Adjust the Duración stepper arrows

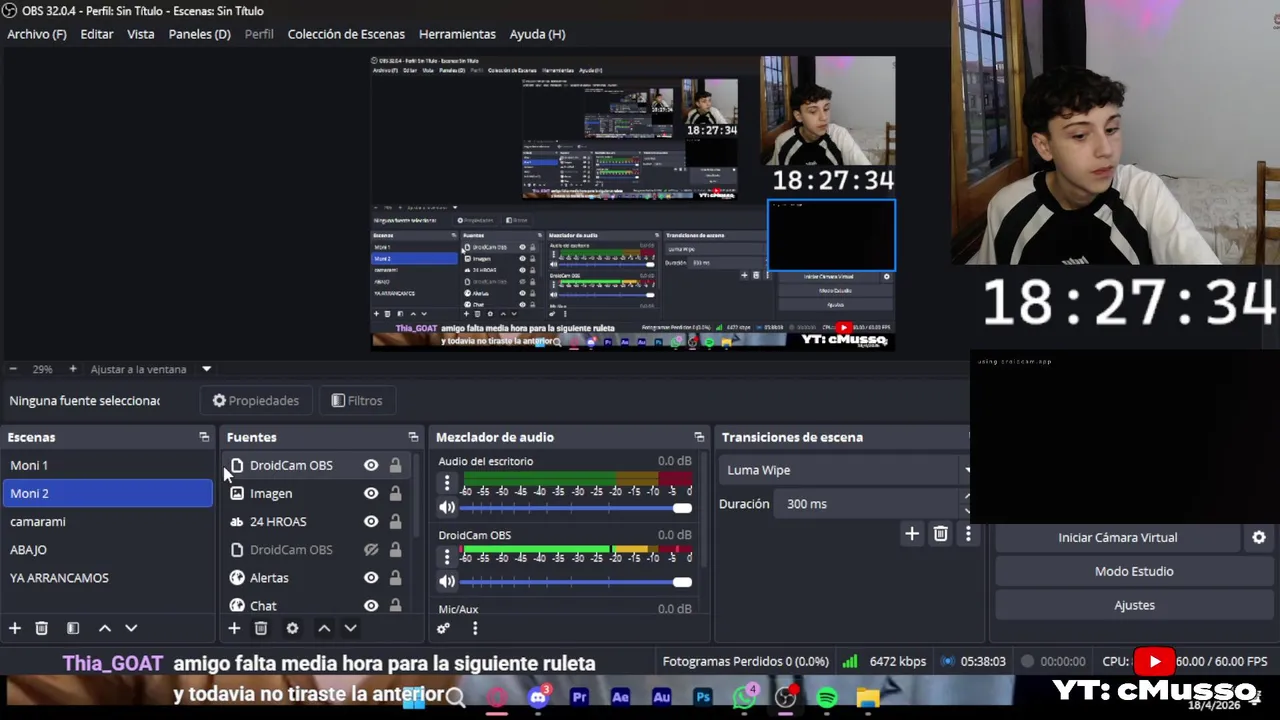tap(966, 504)
